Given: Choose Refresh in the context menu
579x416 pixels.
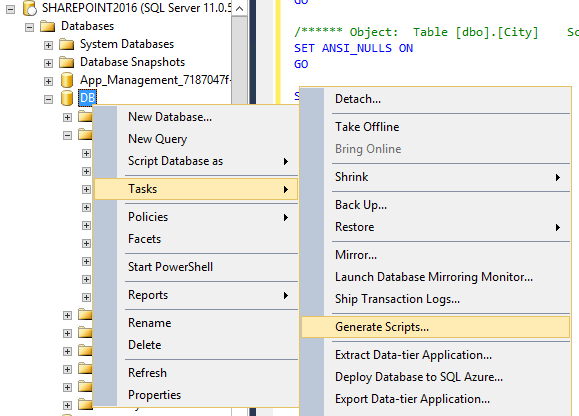Looking at the screenshot, I should click(x=196, y=373).
